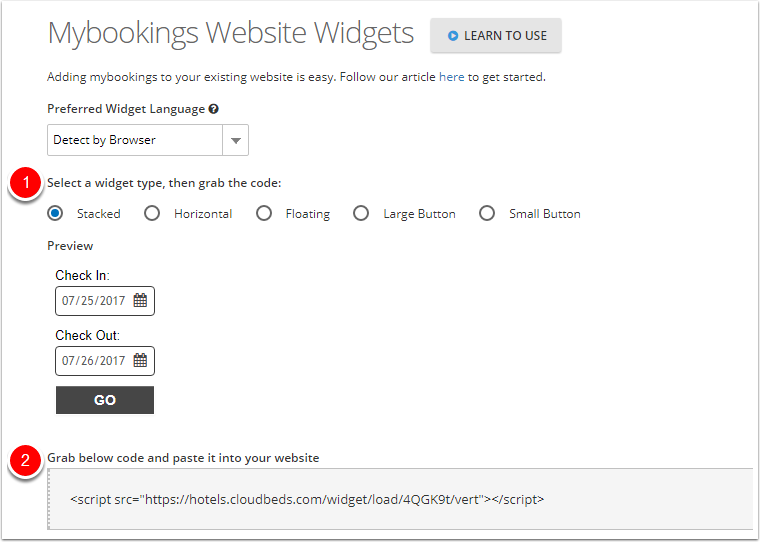Screen dimensions: 760x542
Task: Click the Check In date field
Action: coord(105,301)
